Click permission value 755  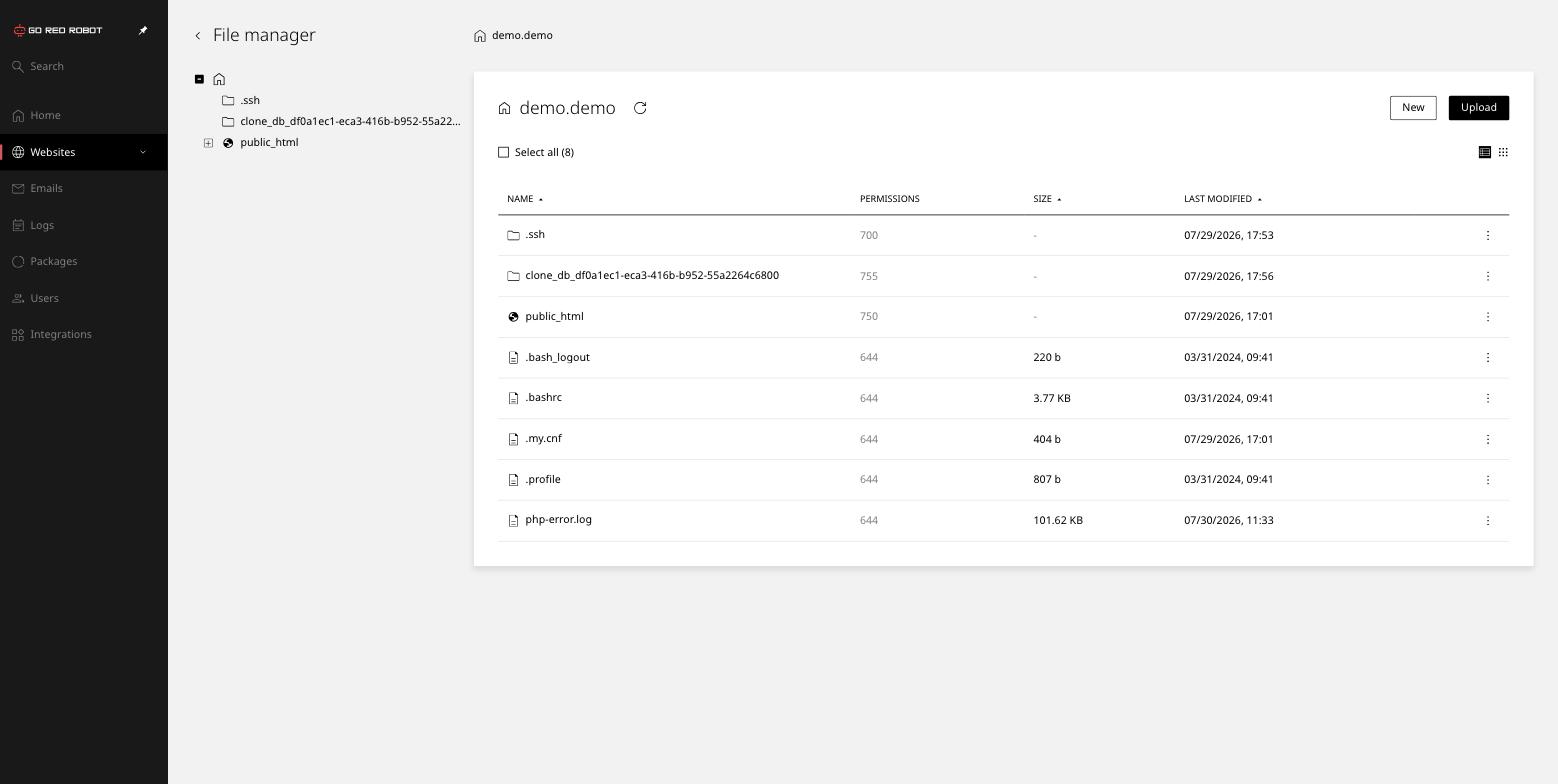tap(868, 276)
